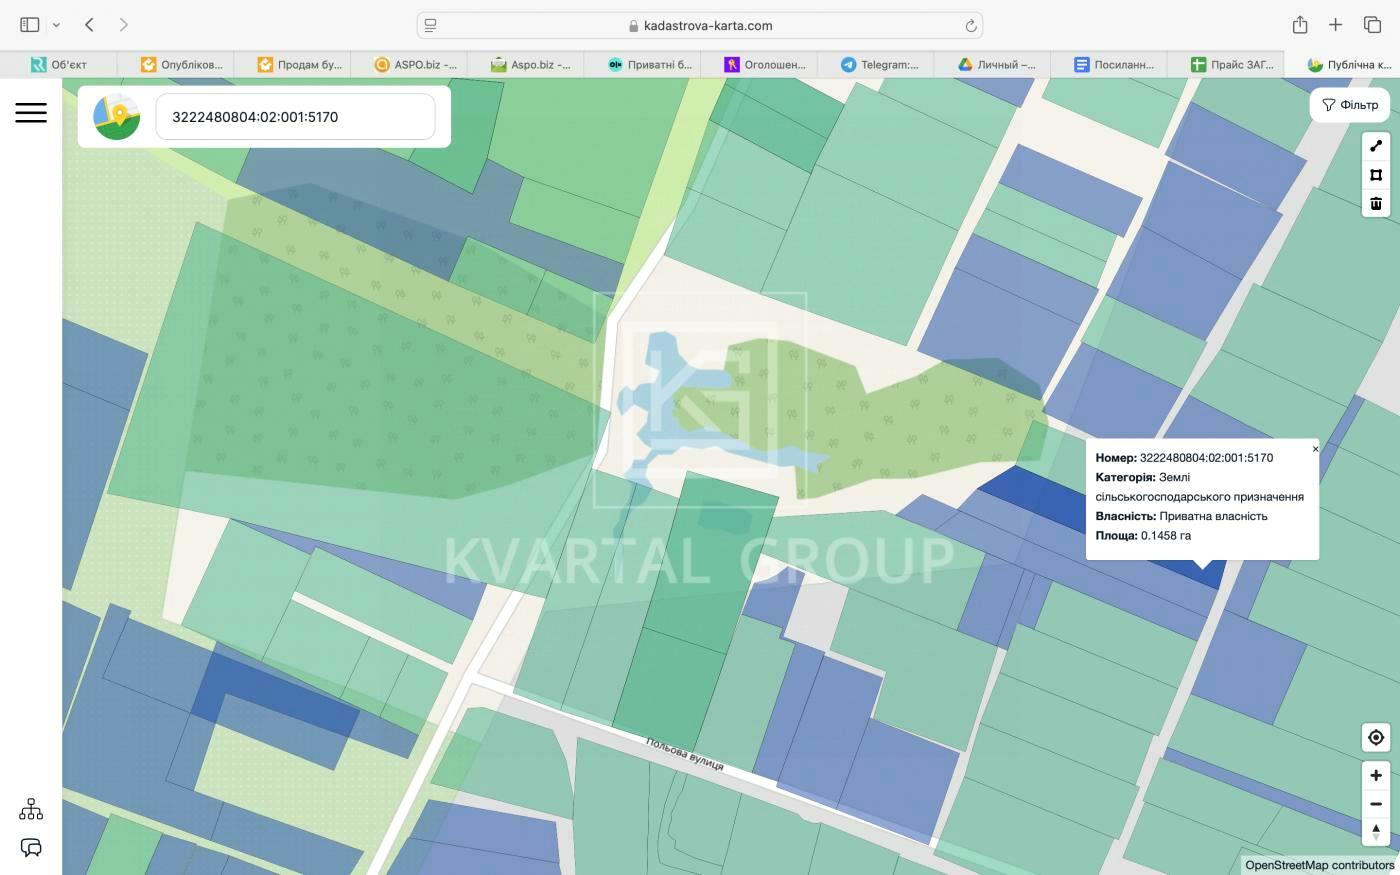
Task: Reset map north with compass arrow
Action: pos(1376,832)
